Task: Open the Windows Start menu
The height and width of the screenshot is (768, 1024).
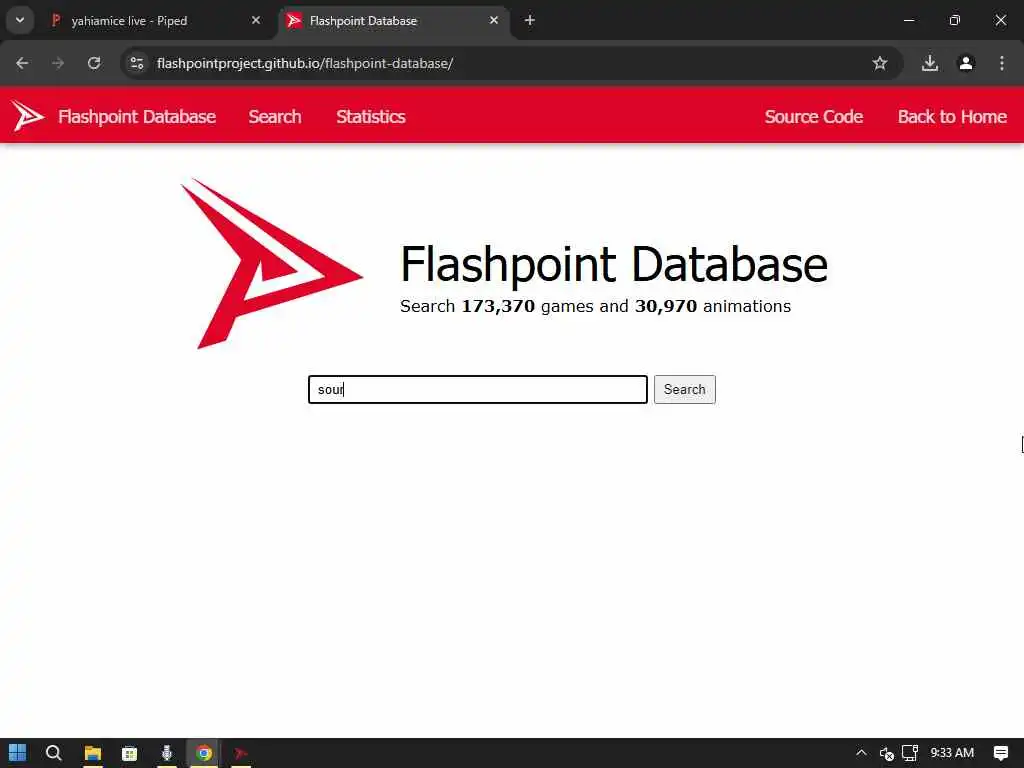Action: [x=18, y=753]
